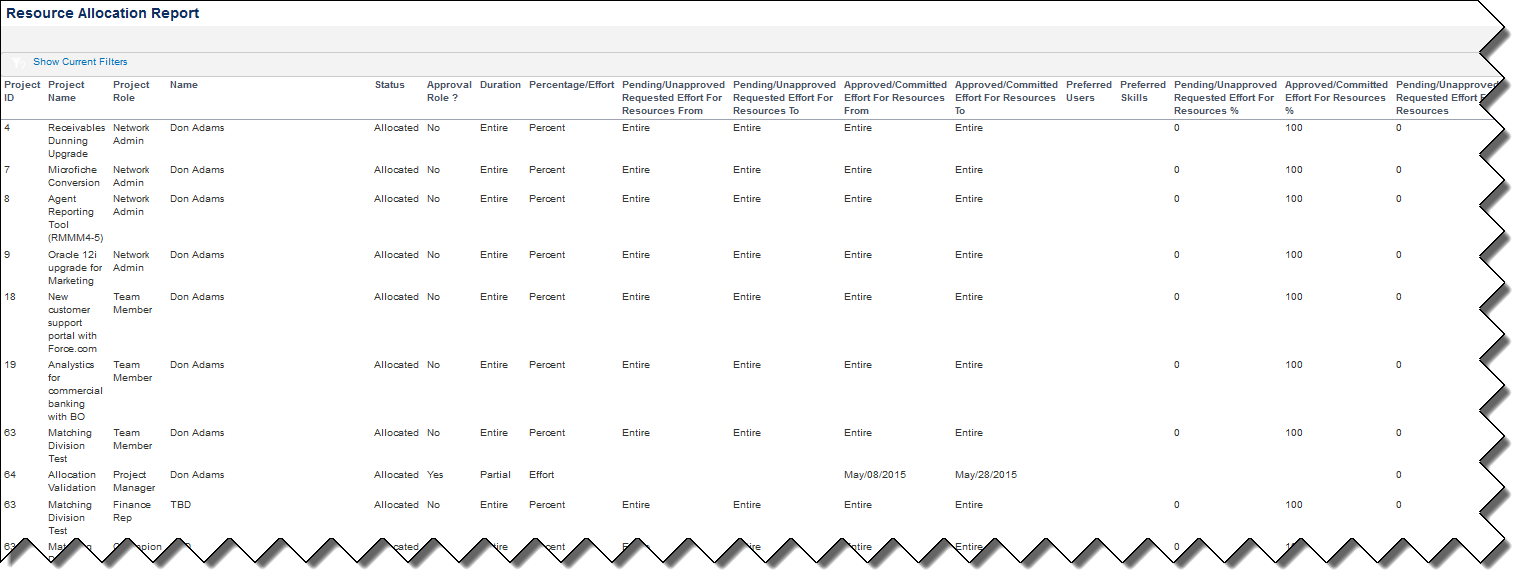Click the Duration column header
Screen dimensions: 1520x579
tap(500, 85)
